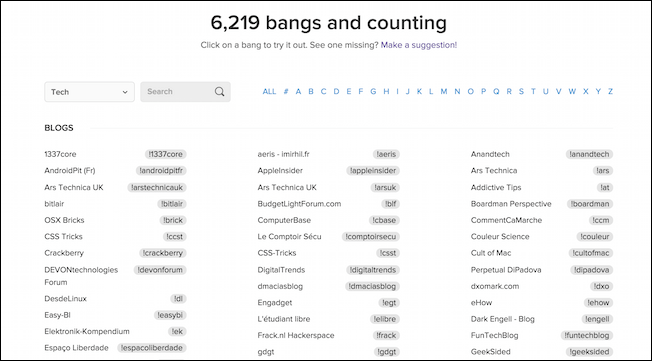
Task: Click the !dxo bang tag
Action: point(601,286)
